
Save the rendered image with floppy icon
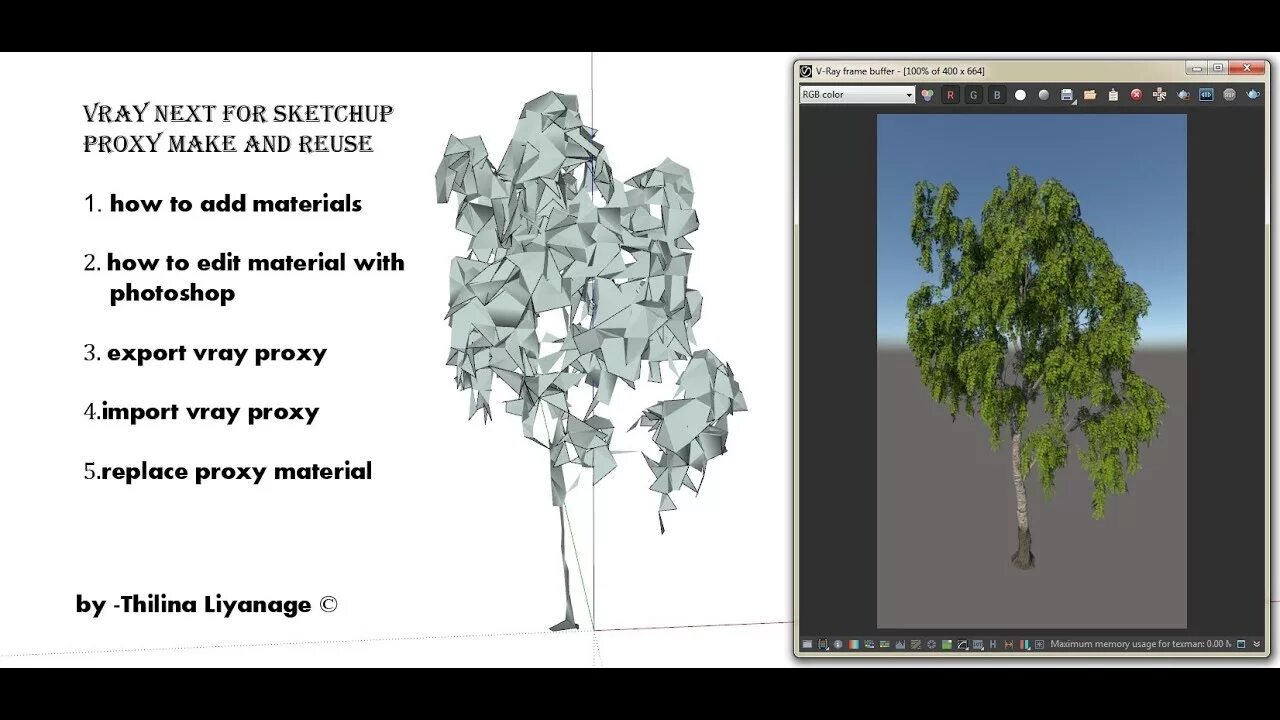tap(1066, 94)
